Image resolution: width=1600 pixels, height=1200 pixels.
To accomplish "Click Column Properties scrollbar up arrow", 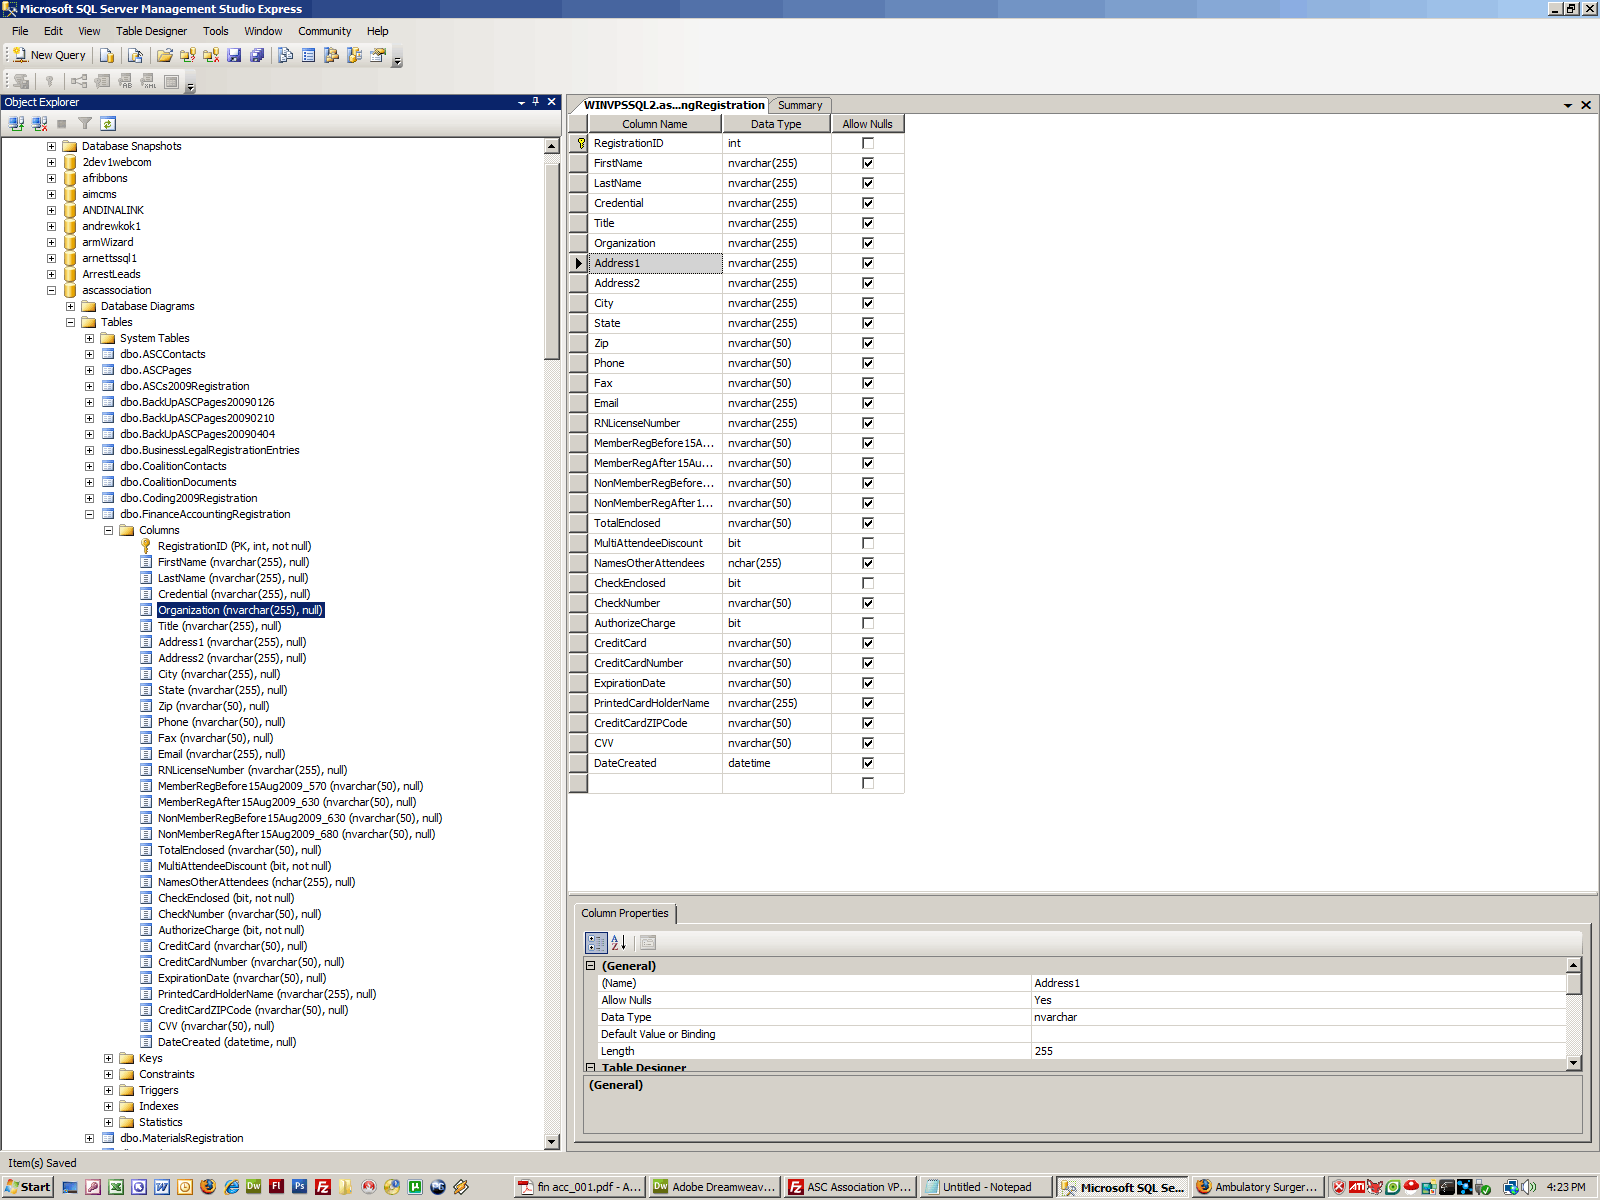I will 1574,965.
